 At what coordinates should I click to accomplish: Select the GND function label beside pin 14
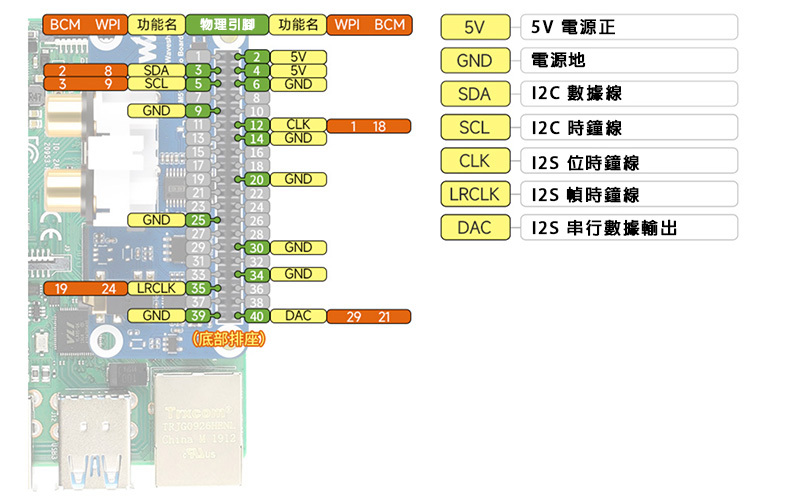[298, 139]
